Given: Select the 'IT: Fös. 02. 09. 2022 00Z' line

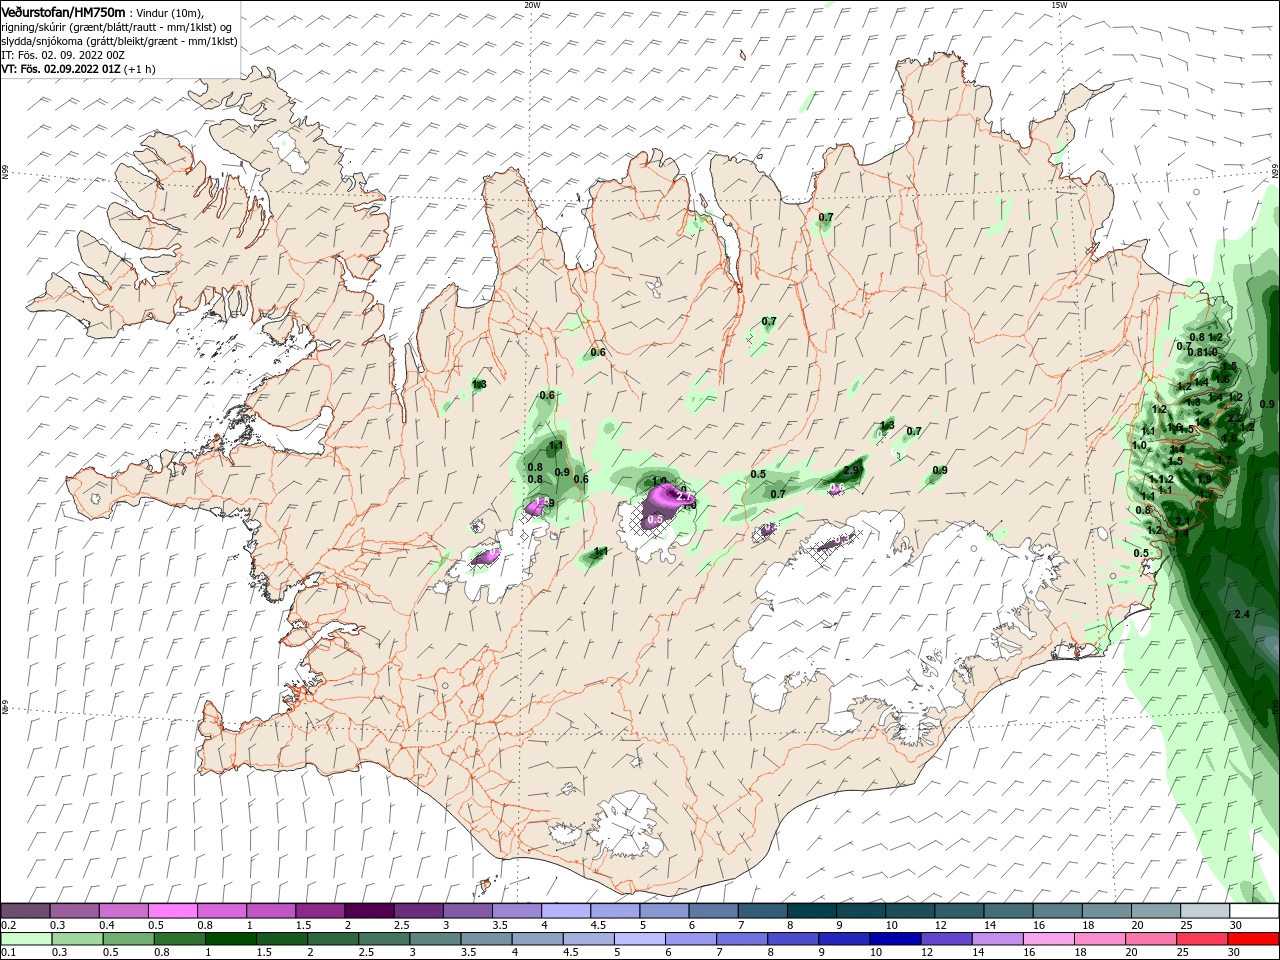Looking at the screenshot, I should [61, 55].
